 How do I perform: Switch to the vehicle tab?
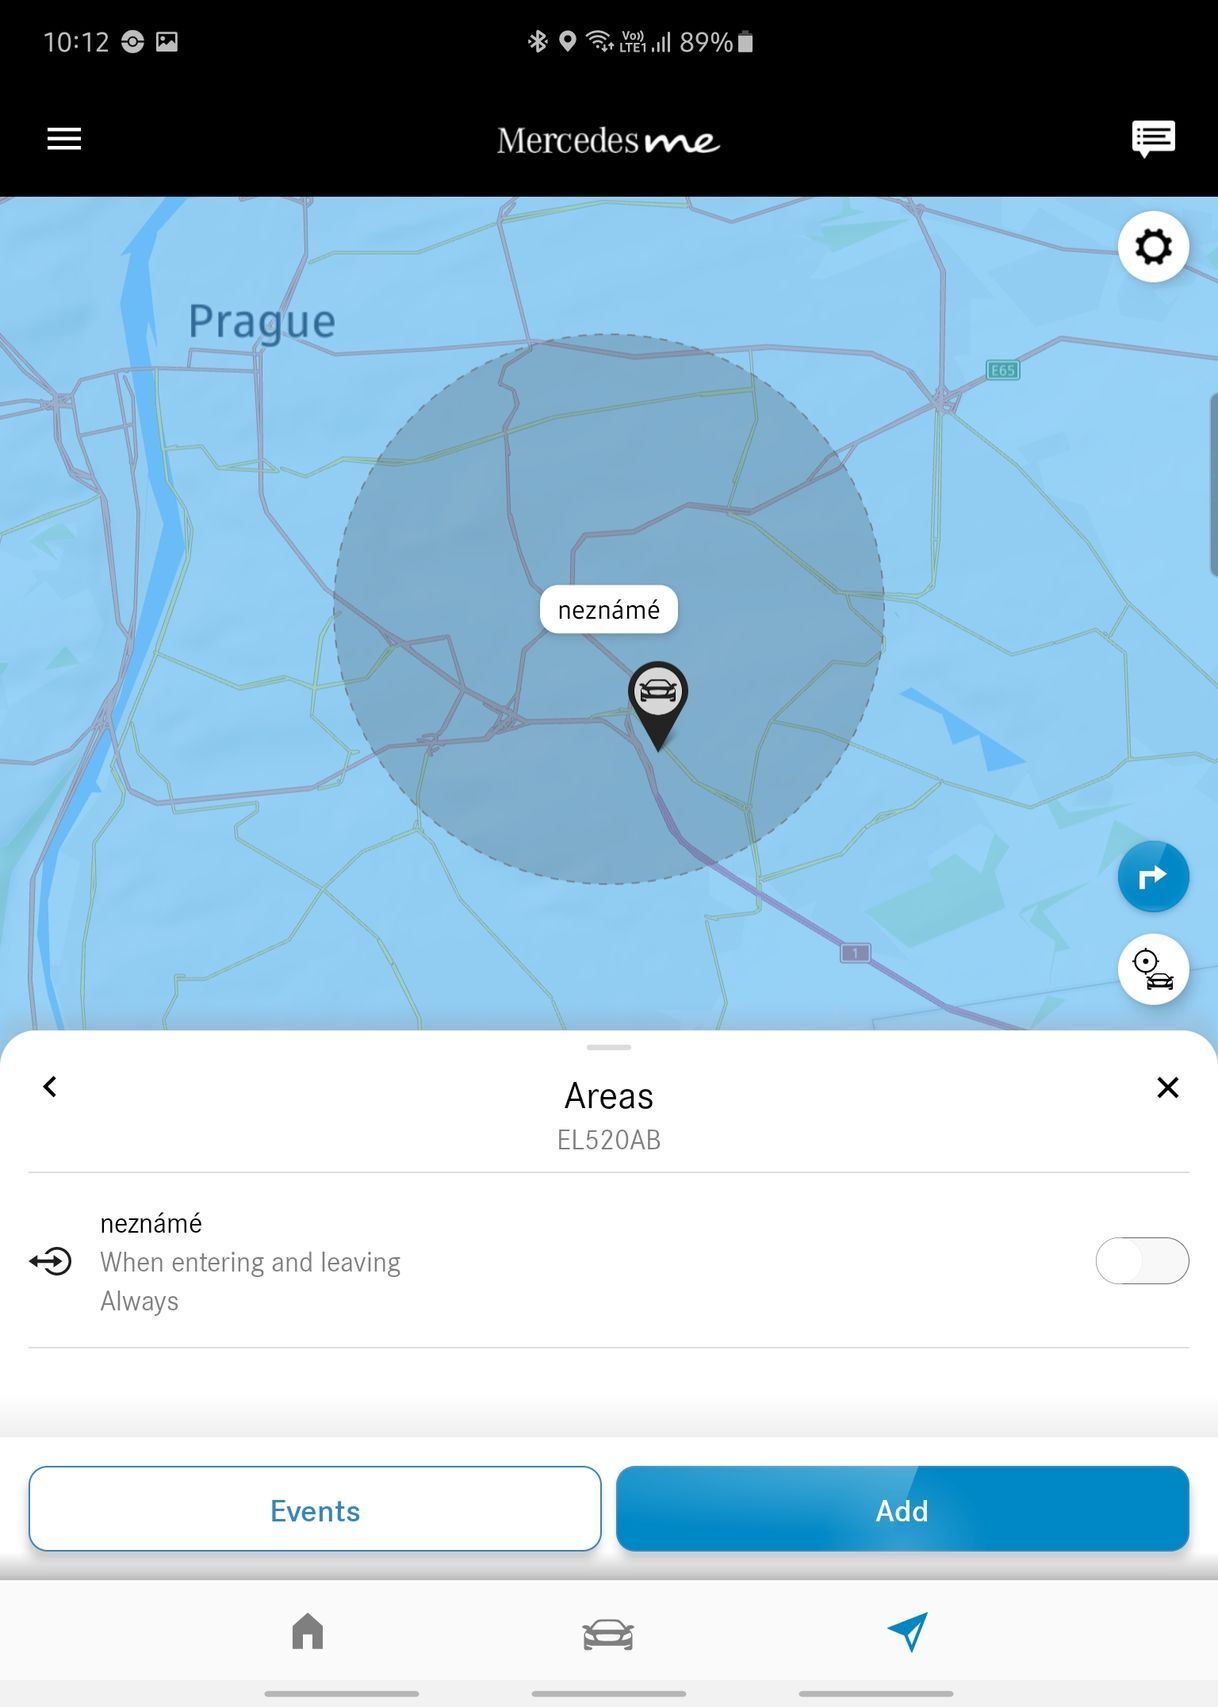pos(608,1634)
